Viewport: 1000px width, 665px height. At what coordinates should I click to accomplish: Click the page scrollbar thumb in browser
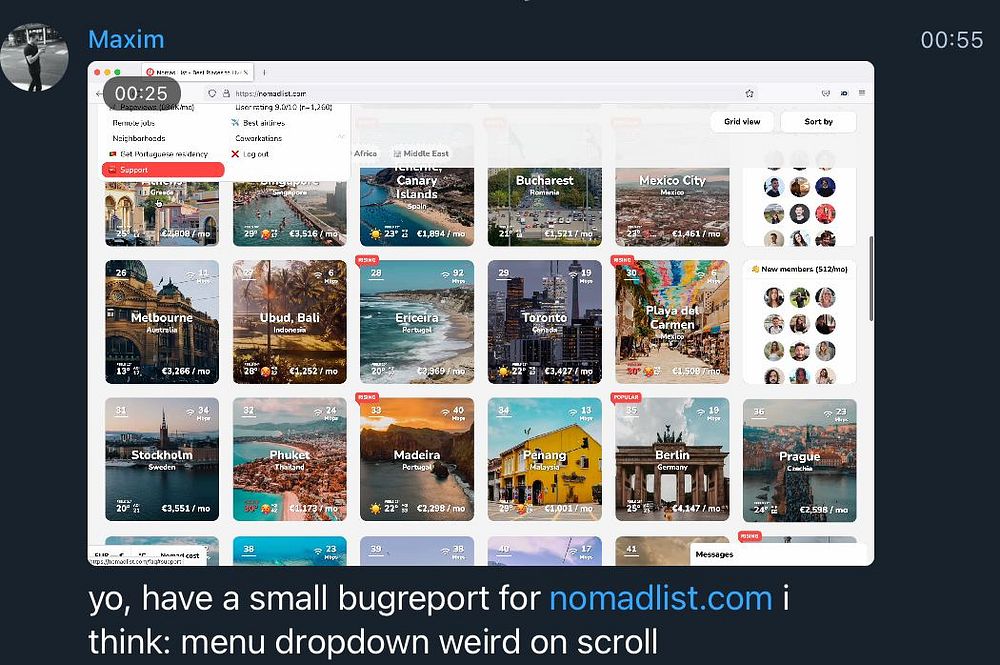click(871, 279)
